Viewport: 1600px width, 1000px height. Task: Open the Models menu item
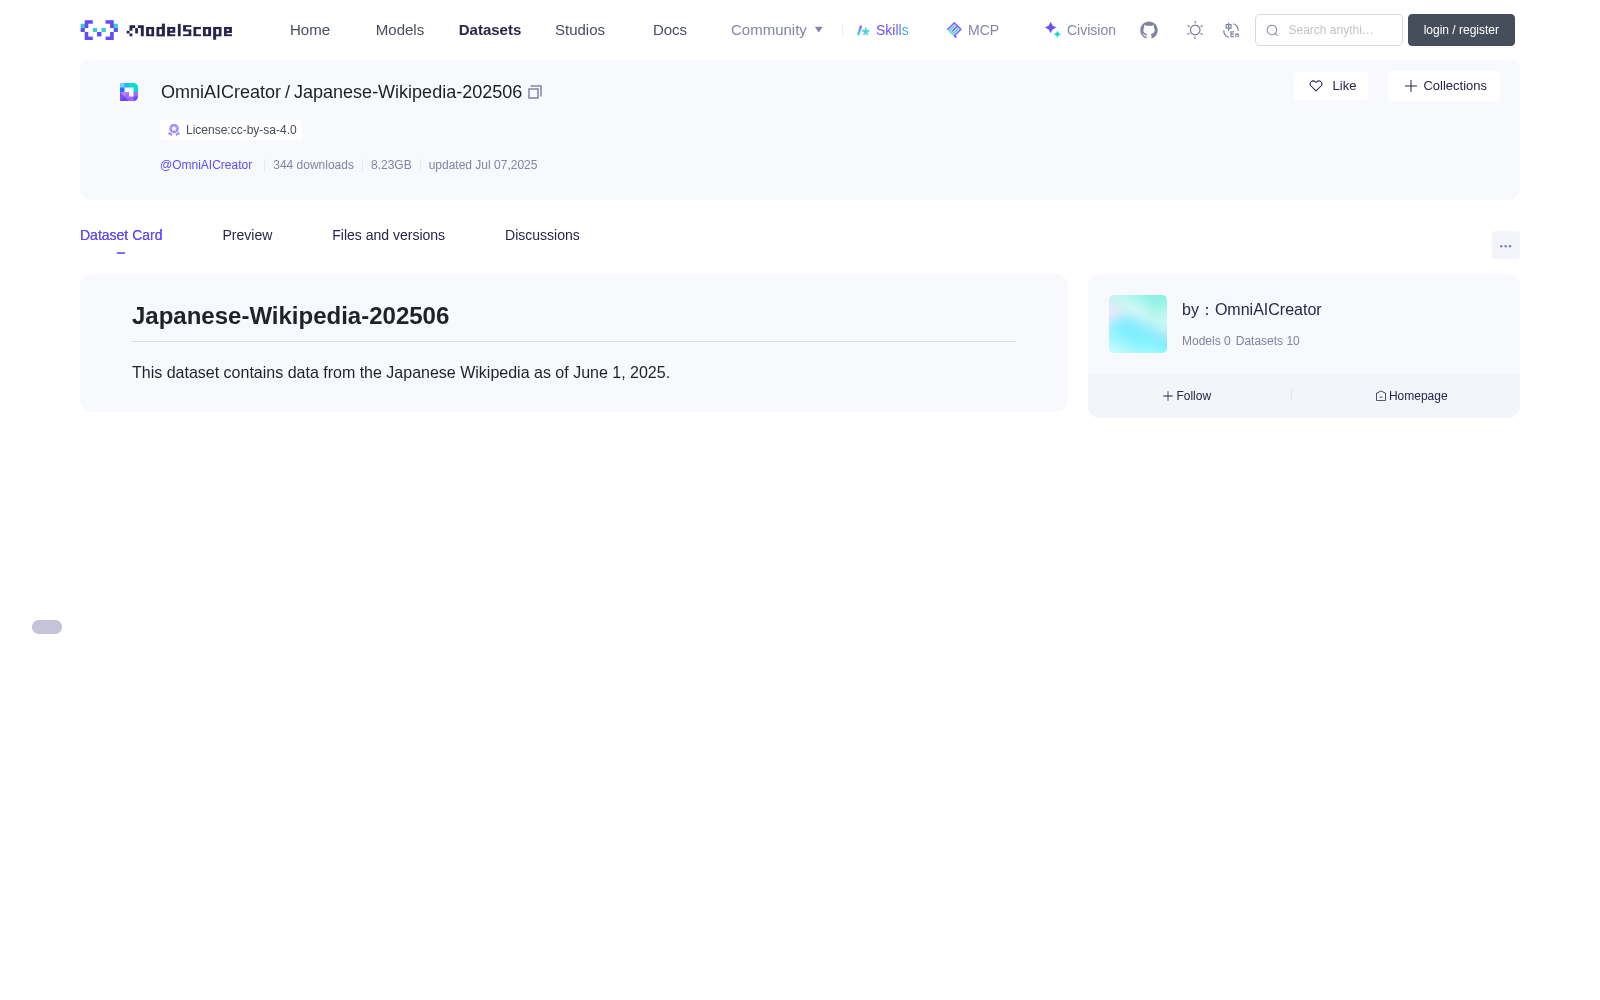tap(400, 30)
